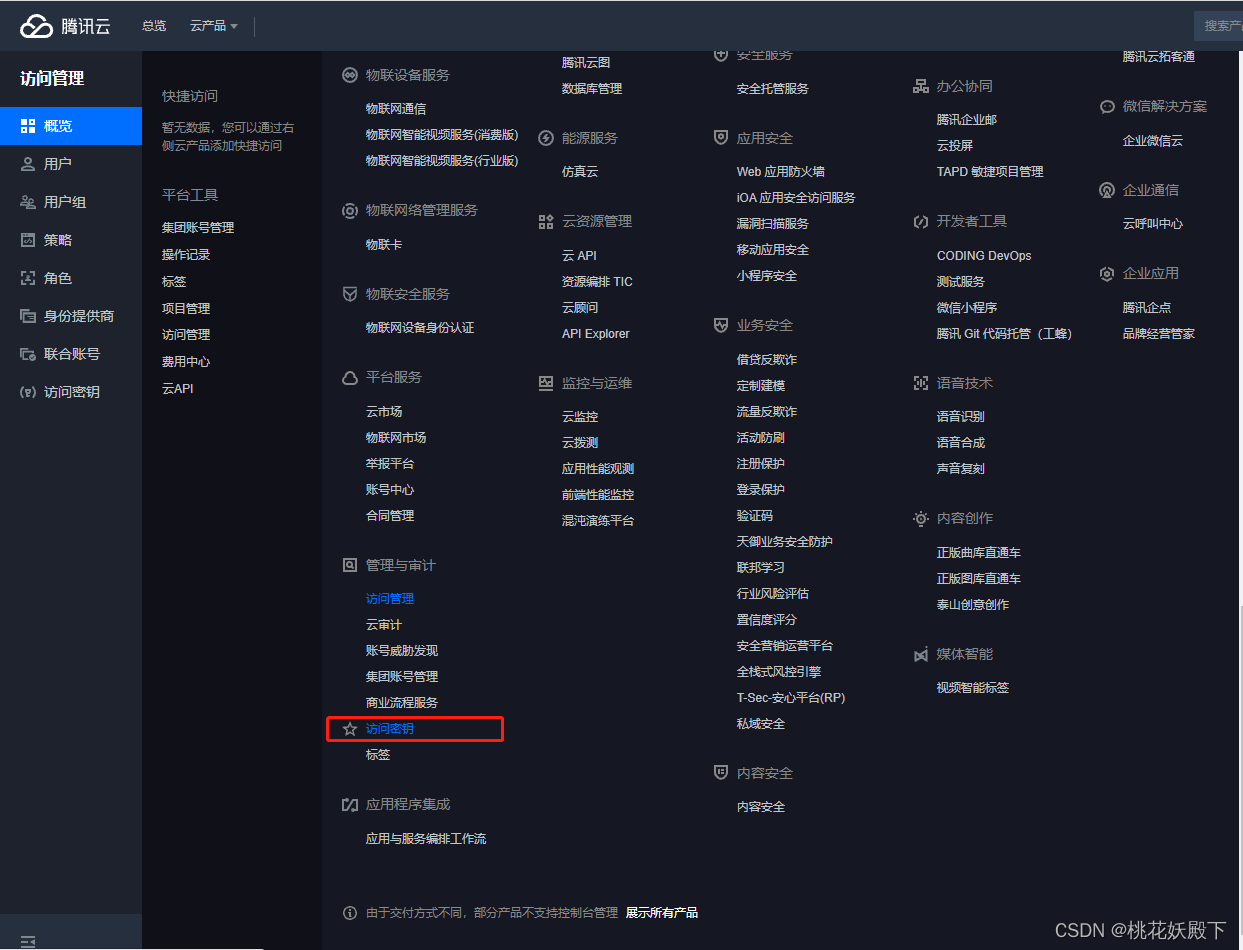This screenshot has height=950, width=1243.
Task: Open API Explorer product link
Action: click(596, 334)
